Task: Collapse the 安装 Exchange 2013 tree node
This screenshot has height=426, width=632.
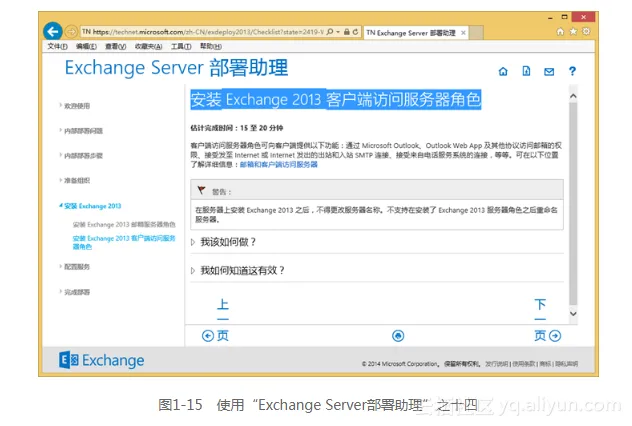Action: coord(60,206)
